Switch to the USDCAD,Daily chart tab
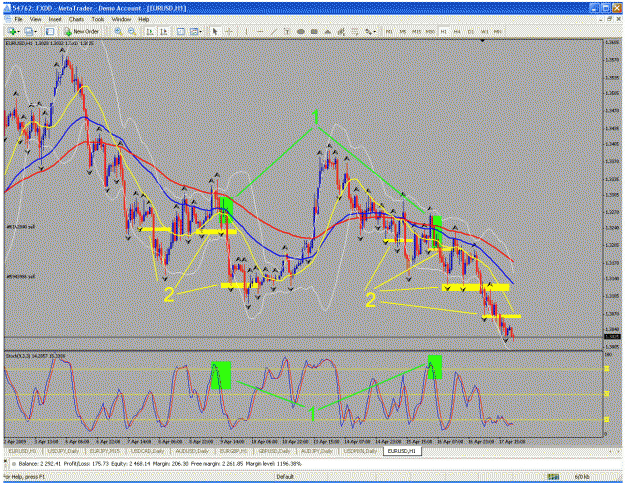Image resolution: width=625 pixels, height=483 pixels. pos(147,451)
